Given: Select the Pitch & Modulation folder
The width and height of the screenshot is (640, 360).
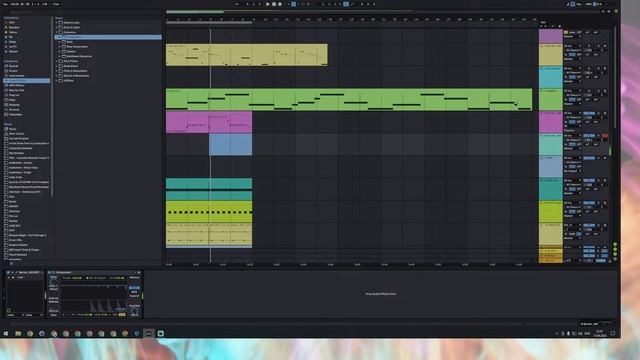Looking at the screenshot, I should click(x=76, y=71).
